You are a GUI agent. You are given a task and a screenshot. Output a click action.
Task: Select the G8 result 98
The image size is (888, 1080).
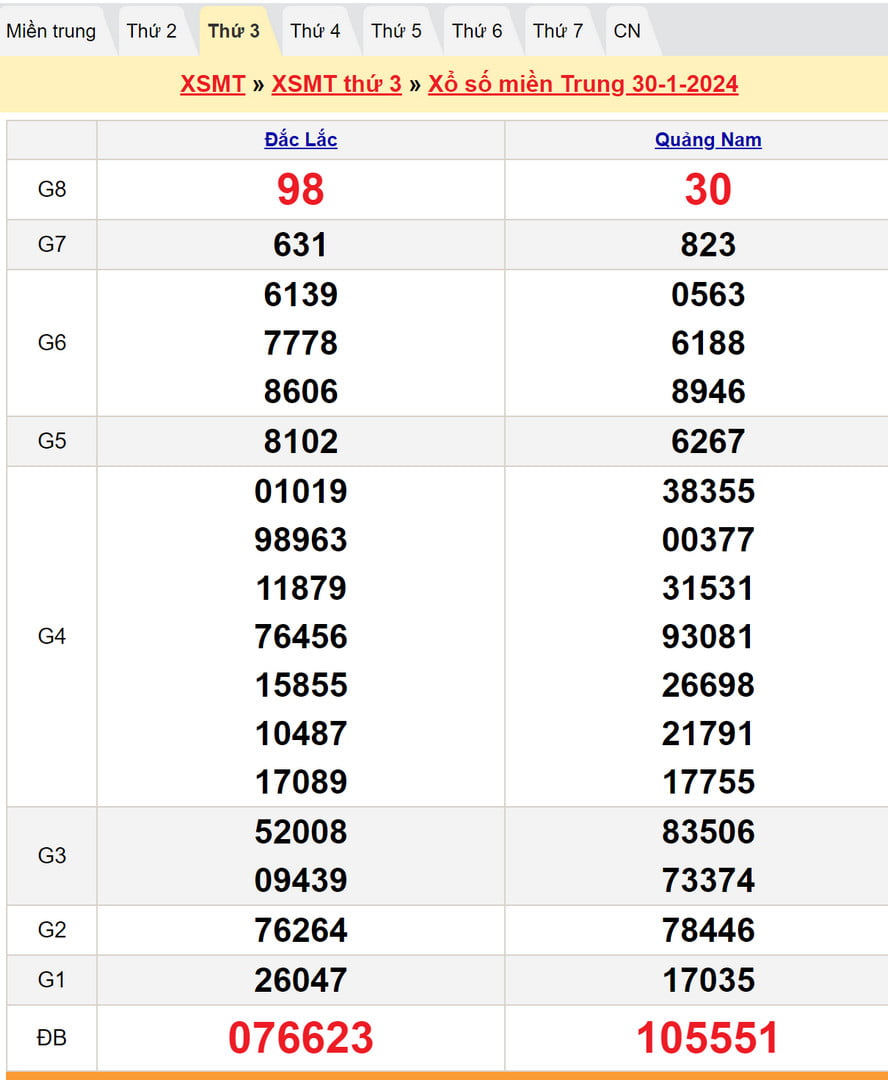[301, 189]
